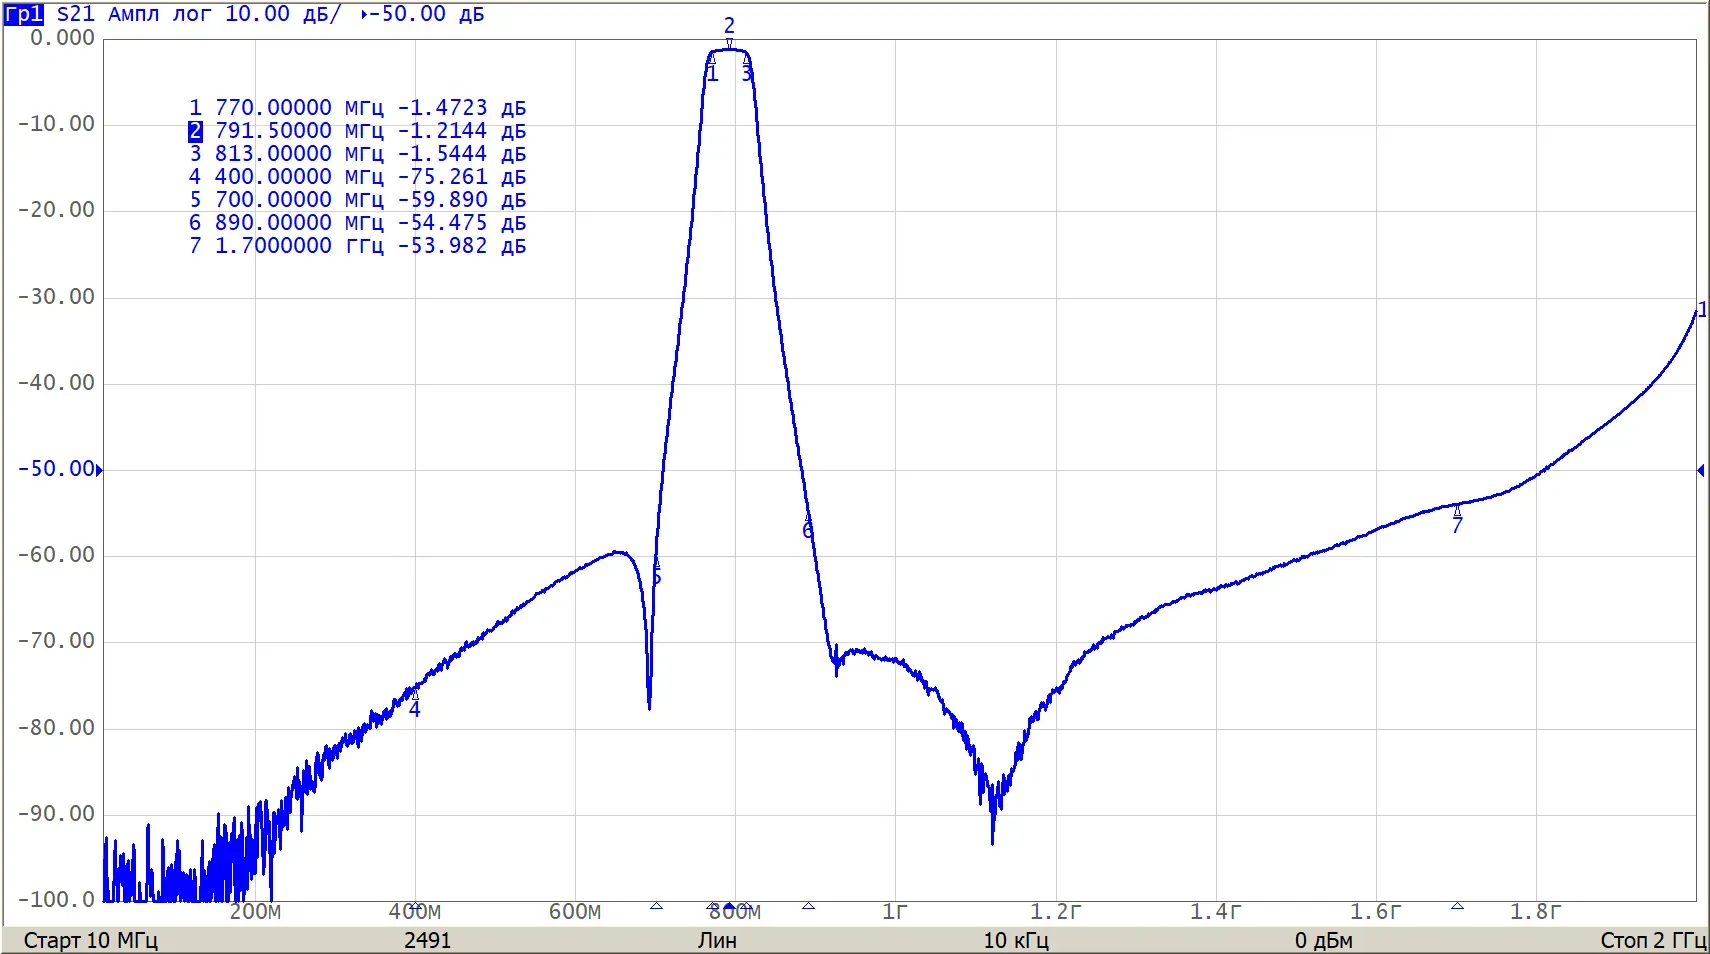Click the S21 measurement parameter label
This screenshot has height=954, width=1710.
click(75, 14)
